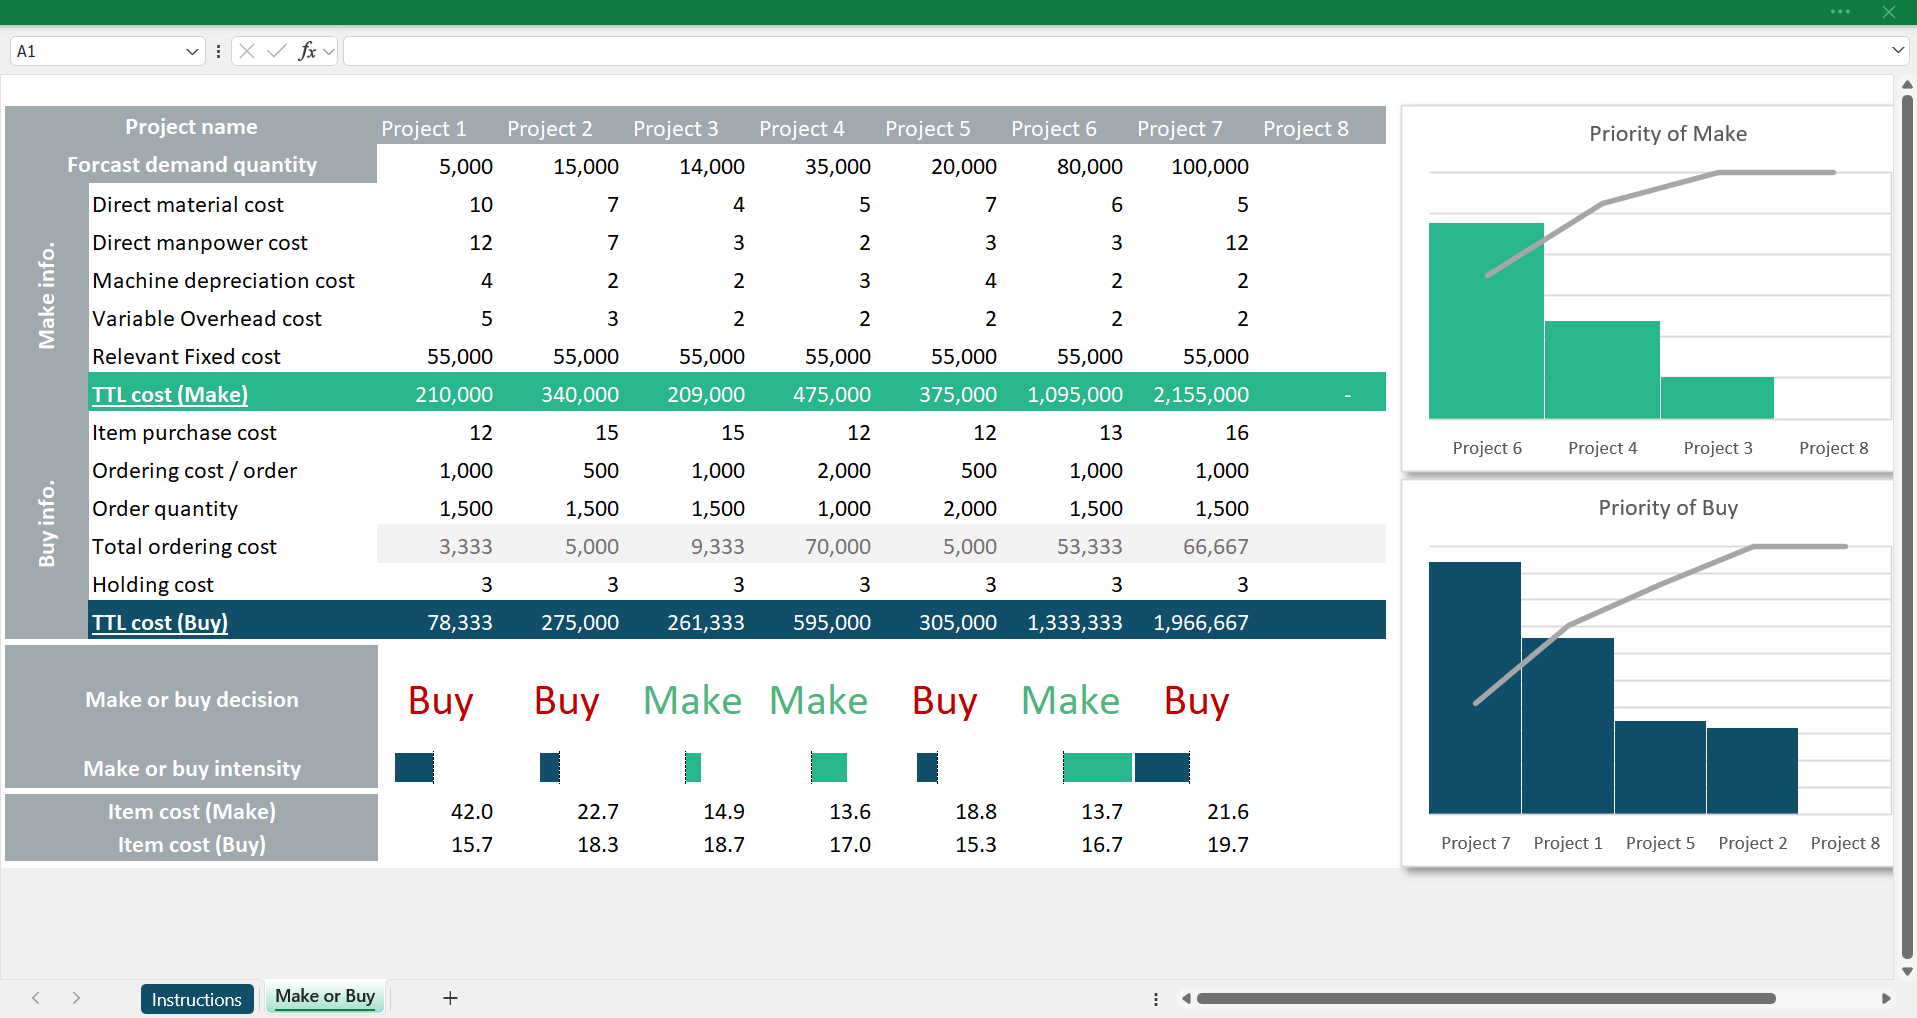The image size is (1917, 1018).
Task: Click the Enter checkmark icon in formula bar
Action: point(277,51)
